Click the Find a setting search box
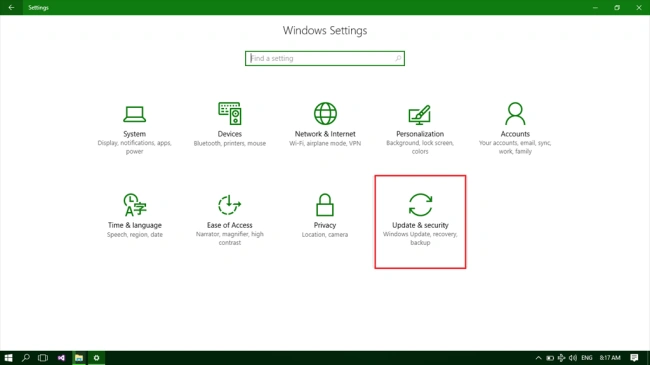Viewport: 650px width, 365px height. 325,58
